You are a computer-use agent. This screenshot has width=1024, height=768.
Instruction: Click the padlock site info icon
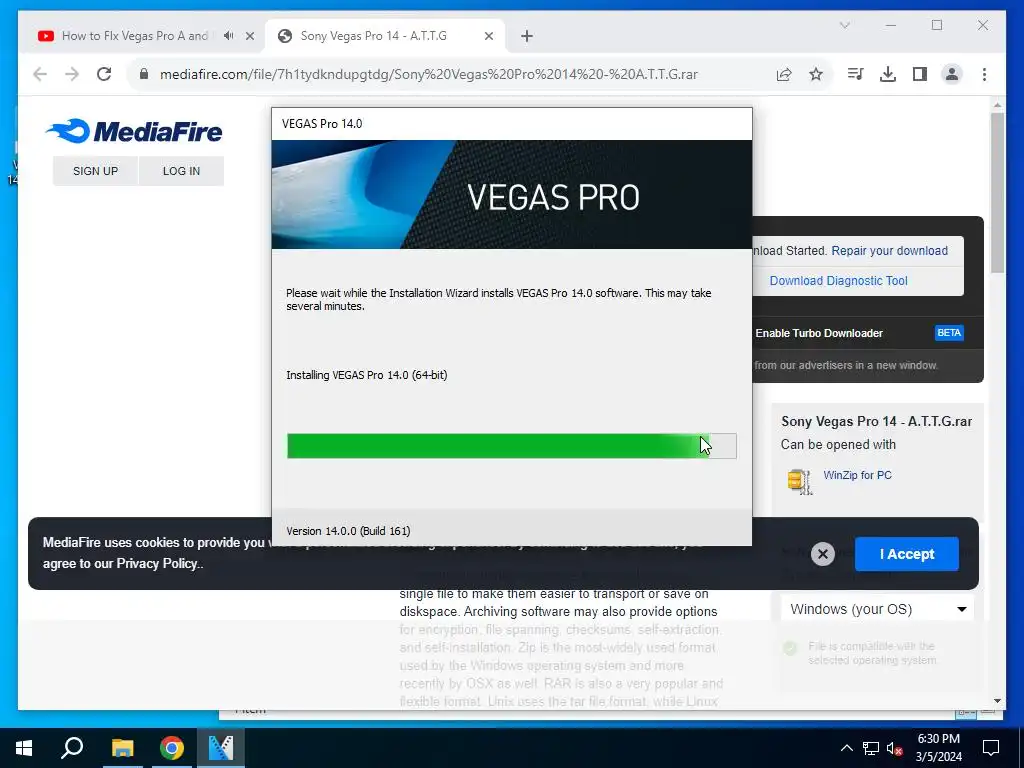(144, 74)
